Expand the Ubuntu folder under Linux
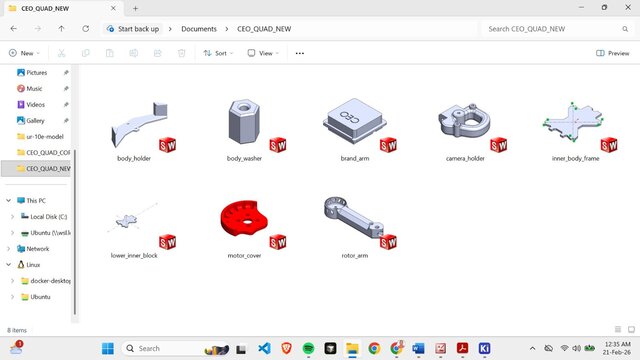640x360 pixels. 12,297
